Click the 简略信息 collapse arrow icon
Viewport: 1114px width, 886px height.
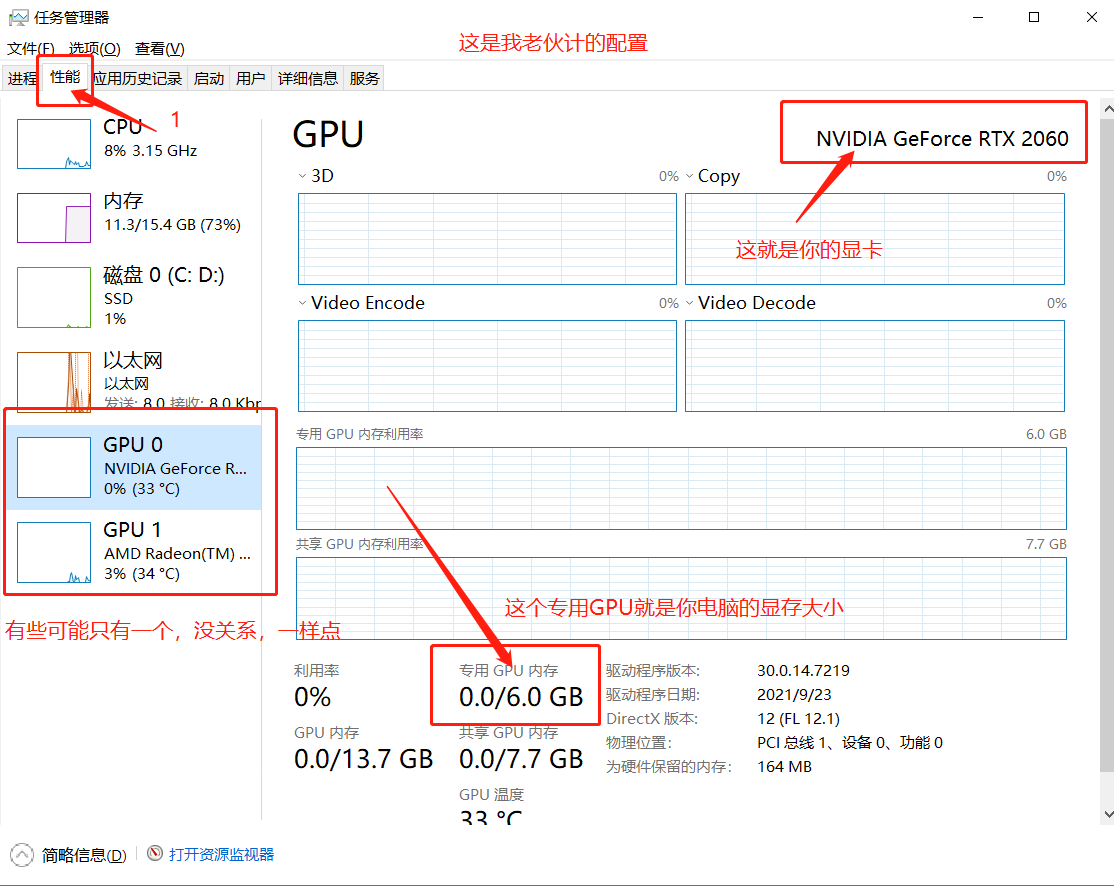coord(22,855)
